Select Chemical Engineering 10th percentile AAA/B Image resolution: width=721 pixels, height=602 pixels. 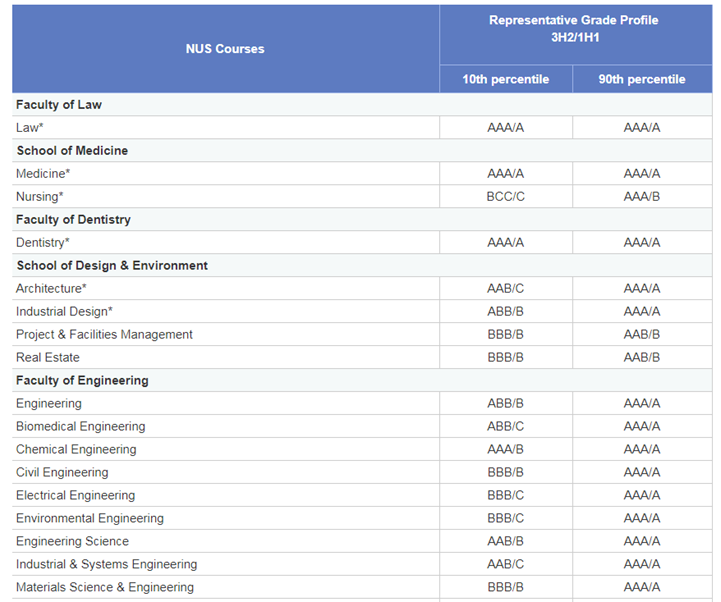click(506, 449)
